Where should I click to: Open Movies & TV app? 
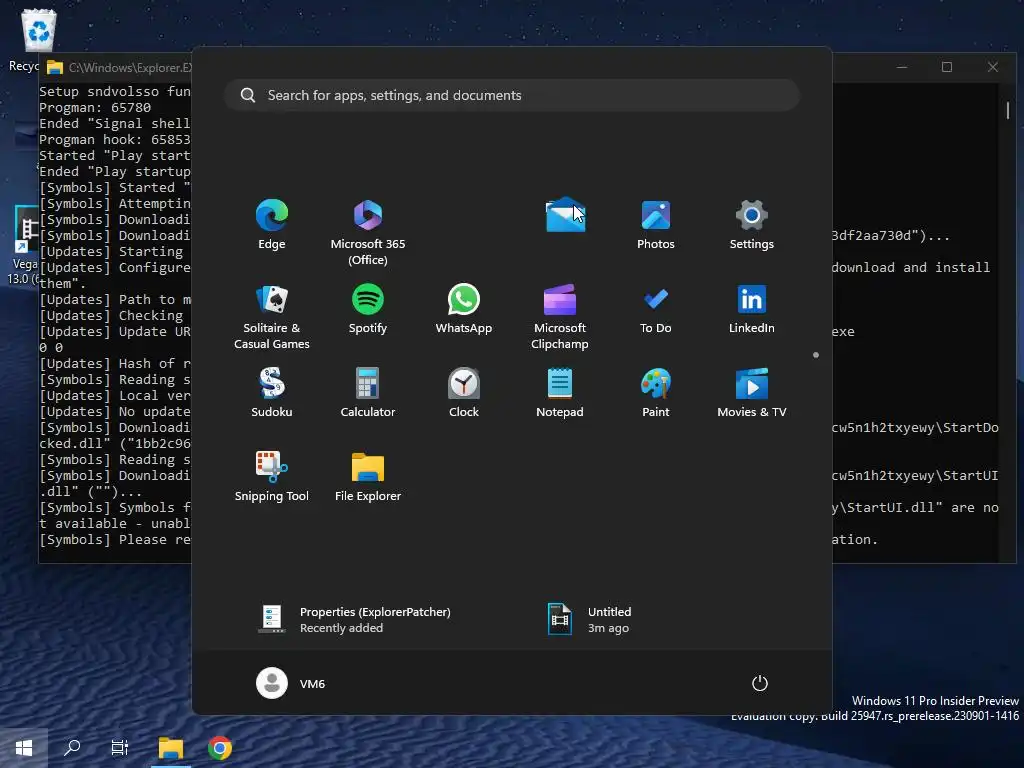(x=752, y=392)
